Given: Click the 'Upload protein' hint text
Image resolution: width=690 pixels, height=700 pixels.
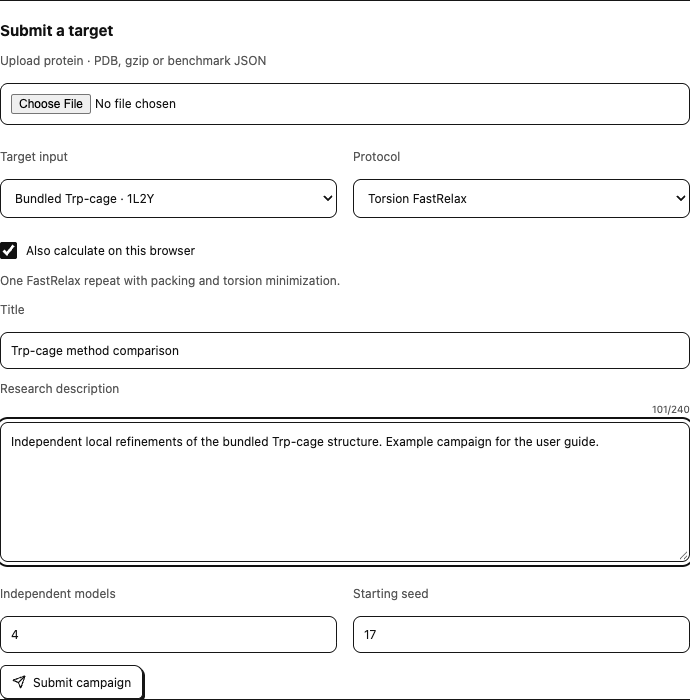Looking at the screenshot, I should [133, 61].
